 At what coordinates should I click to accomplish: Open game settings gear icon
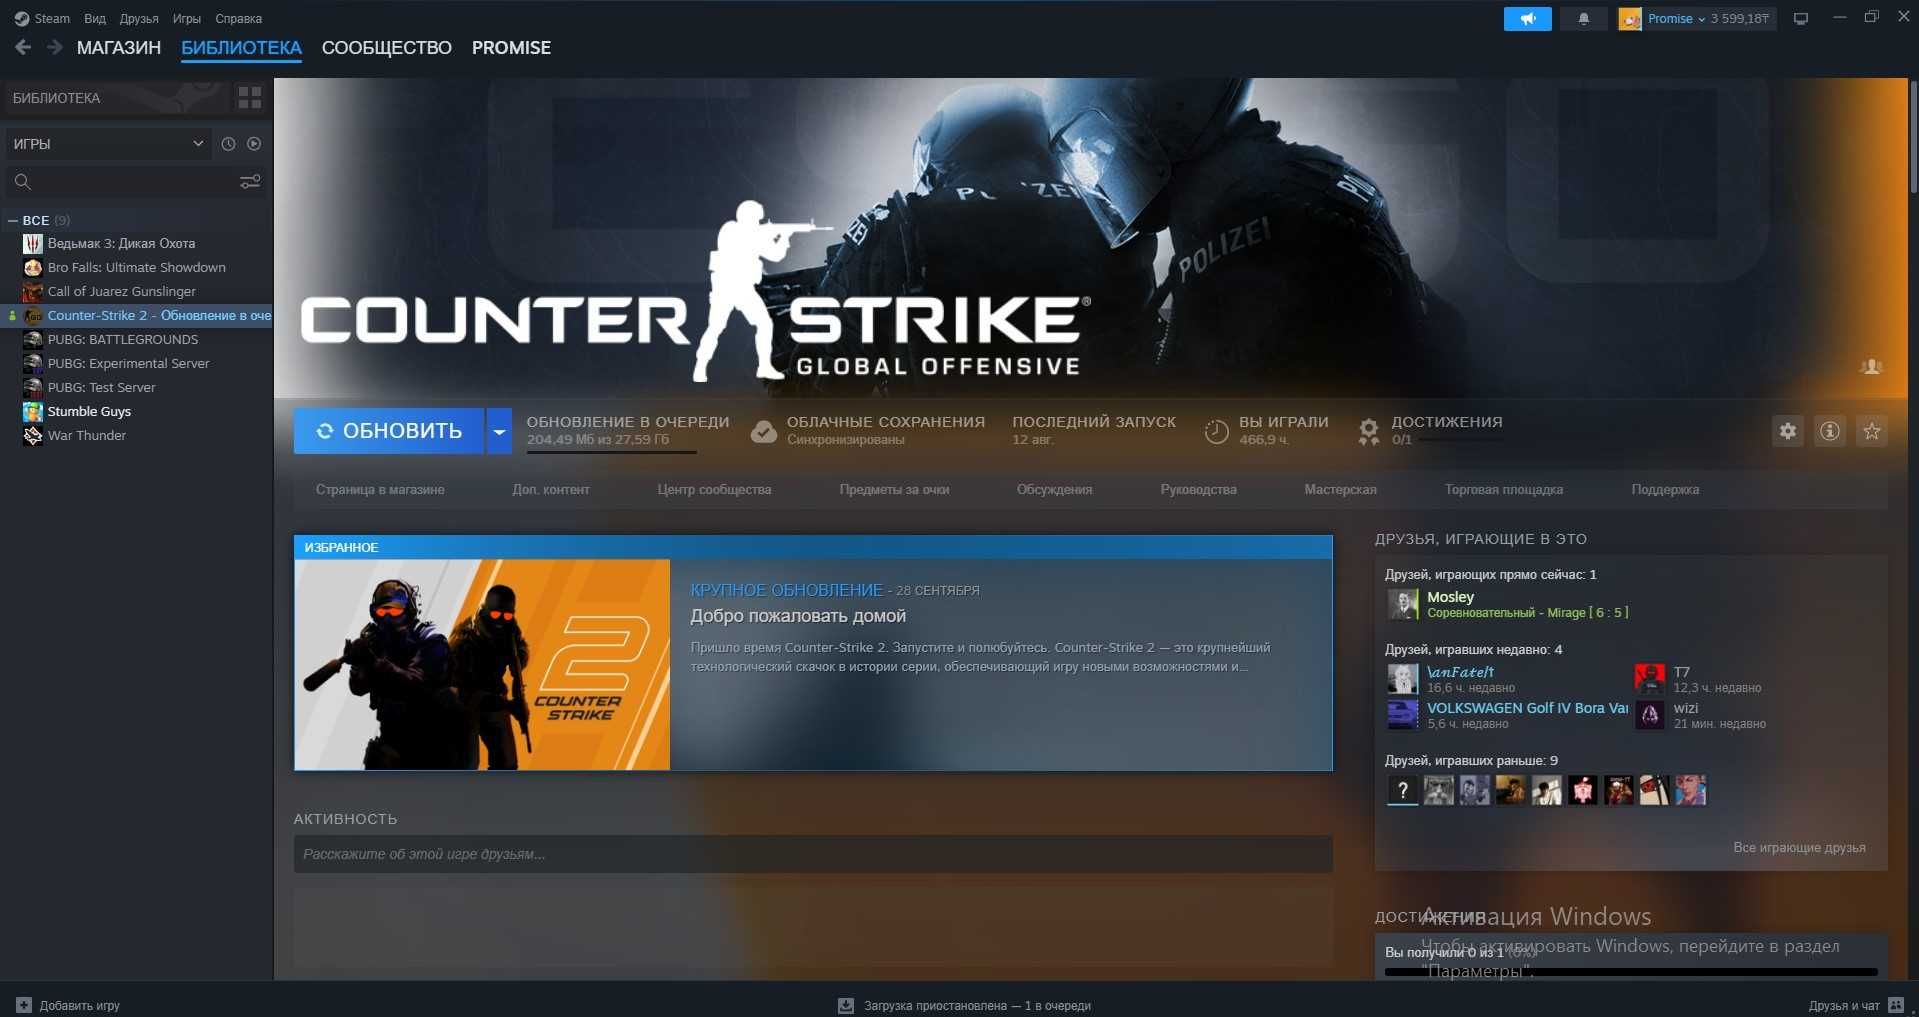click(1787, 431)
